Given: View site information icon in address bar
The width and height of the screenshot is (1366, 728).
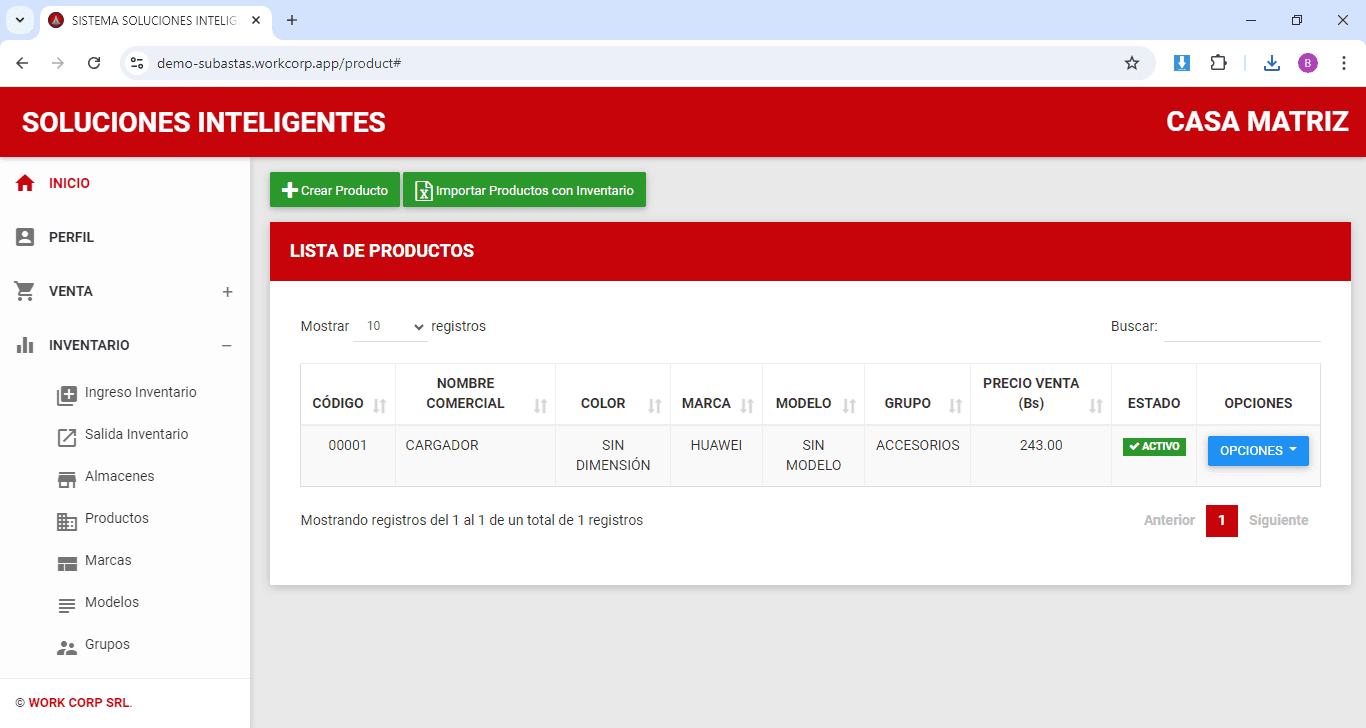Looking at the screenshot, I should (137, 63).
